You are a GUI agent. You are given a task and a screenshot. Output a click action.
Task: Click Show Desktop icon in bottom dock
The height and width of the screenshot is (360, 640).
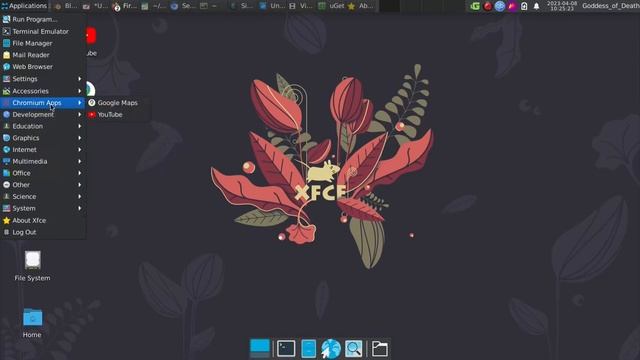coord(260,349)
